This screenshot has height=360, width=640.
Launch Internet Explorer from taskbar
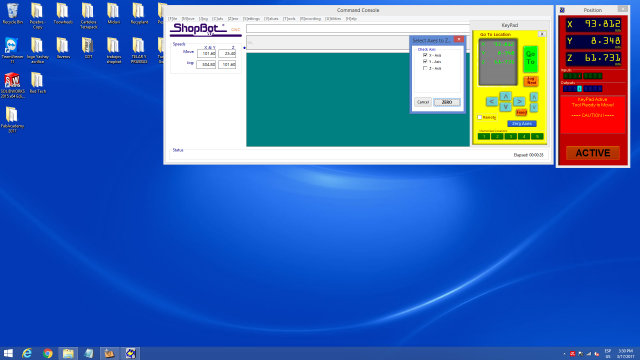click(27, 353)
